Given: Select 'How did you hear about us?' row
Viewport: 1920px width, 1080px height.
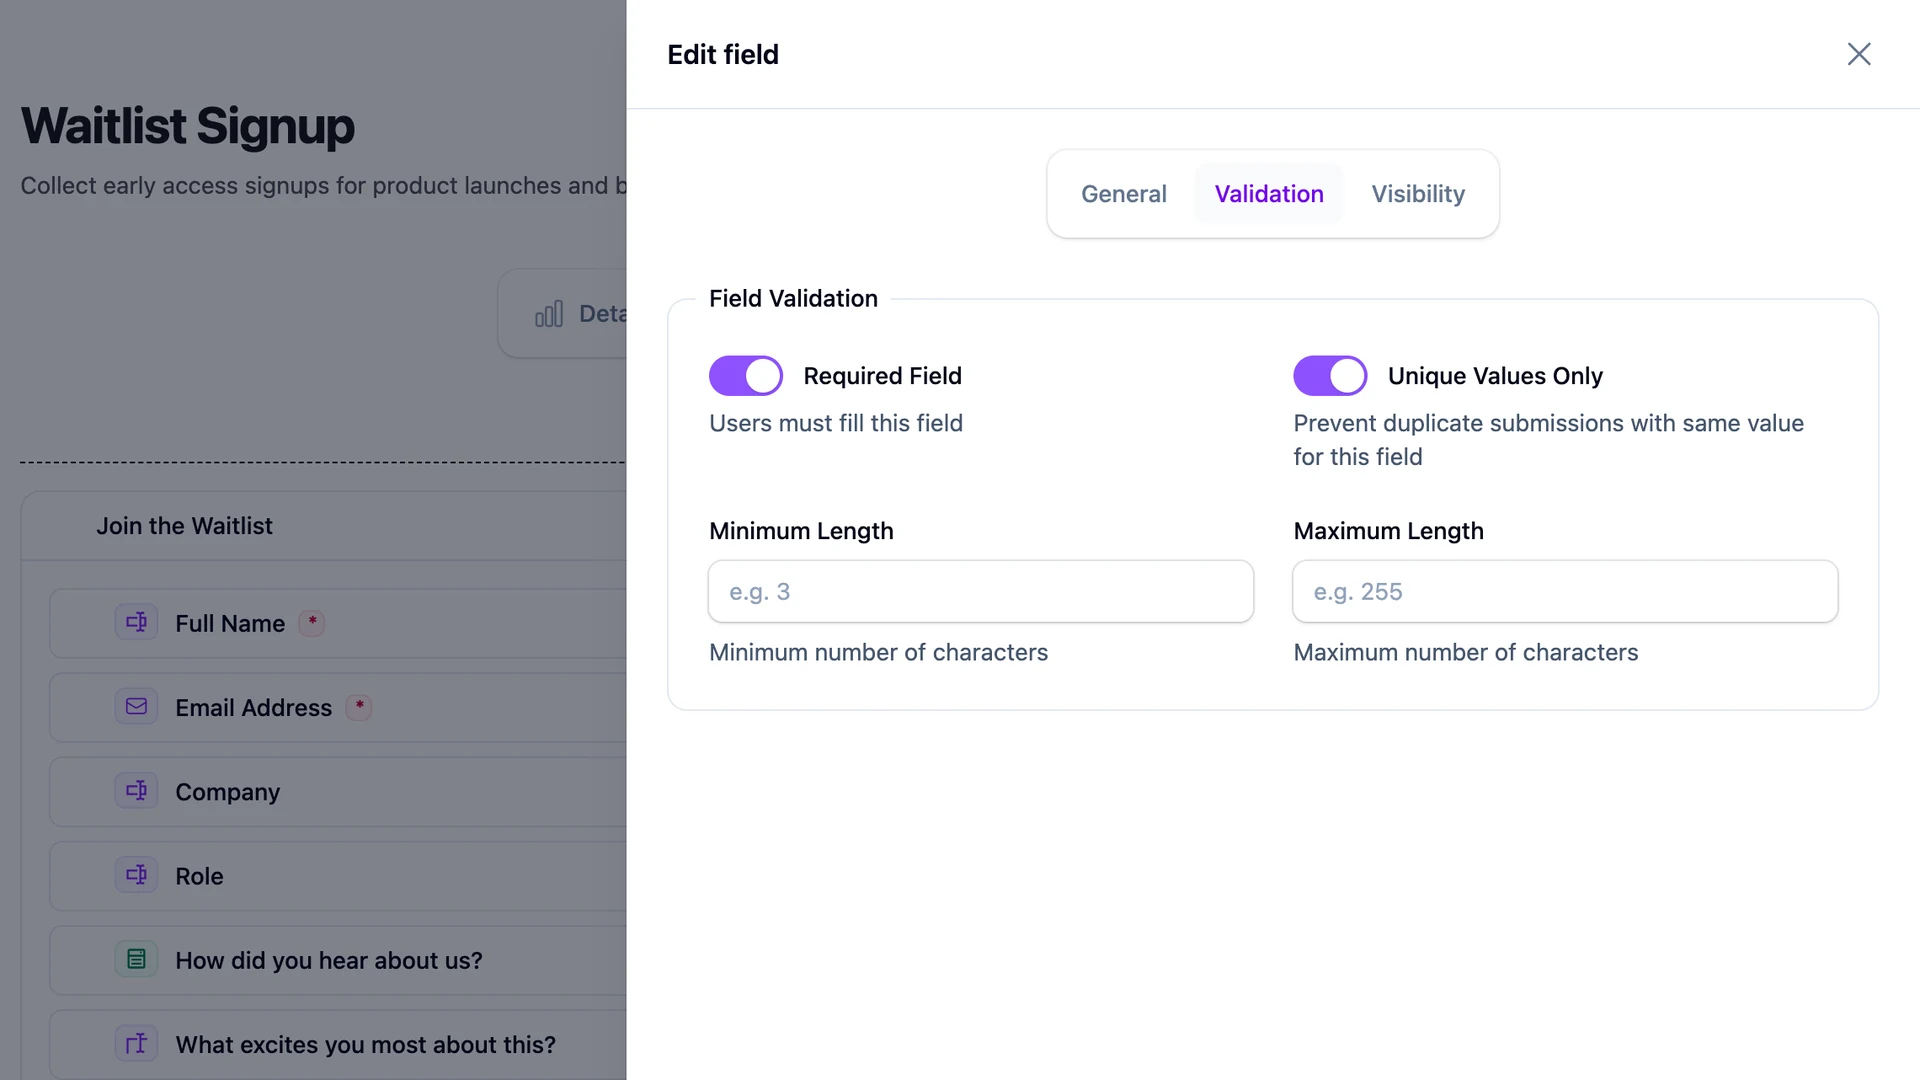Looking at the screenshot, I should click(x=338, y=960).
